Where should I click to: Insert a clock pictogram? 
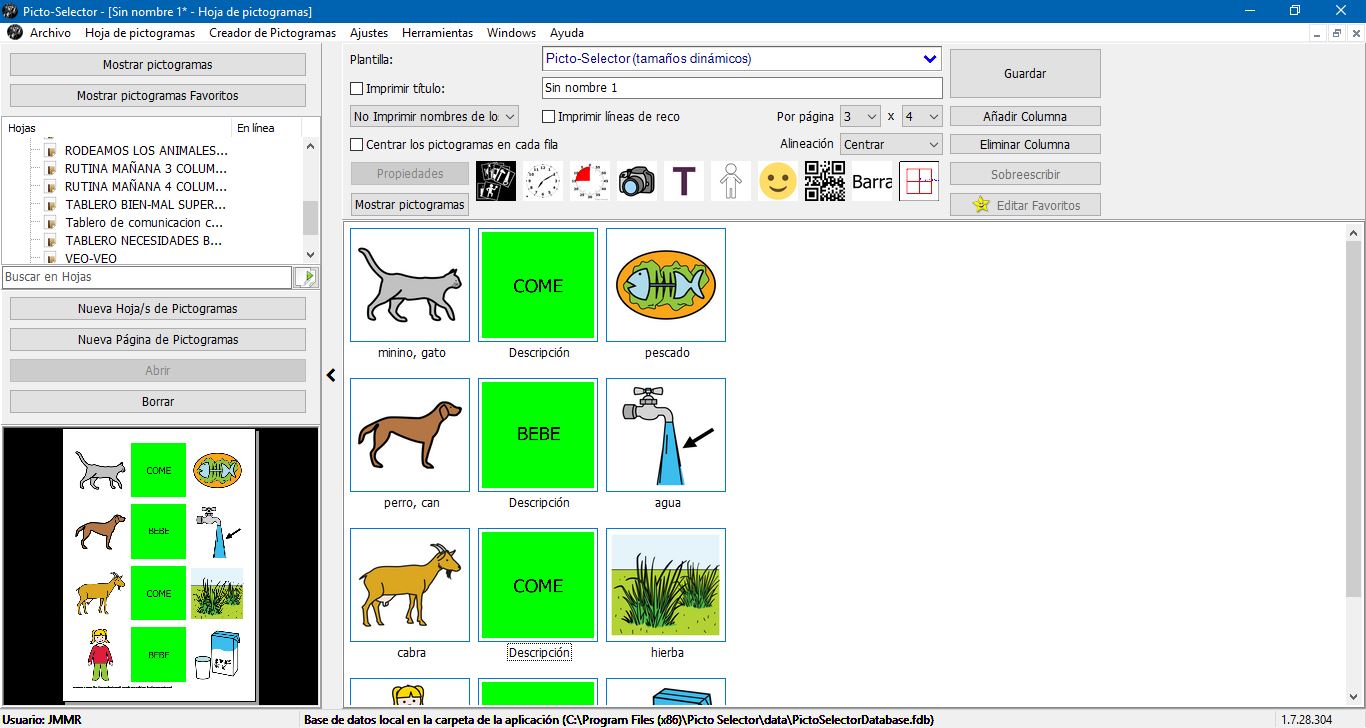[x=543, y=181]
